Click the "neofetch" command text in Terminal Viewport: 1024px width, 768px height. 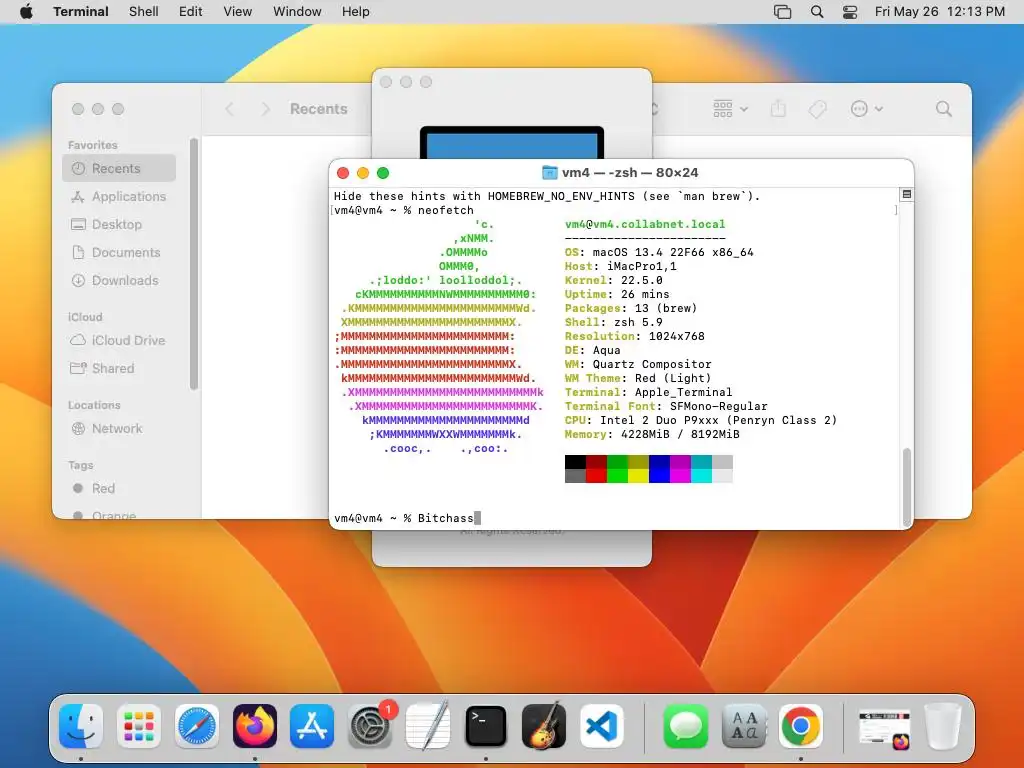pos(445,210)
